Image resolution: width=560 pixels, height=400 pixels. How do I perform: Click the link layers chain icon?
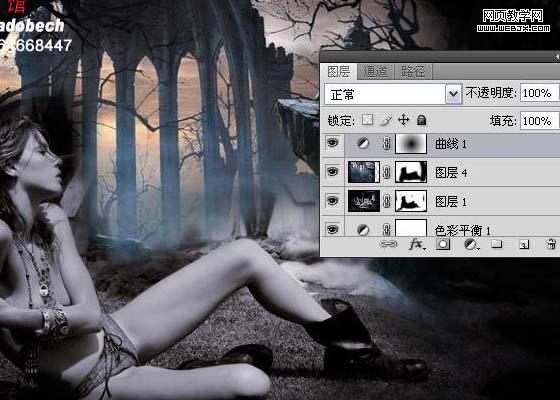click(x=388, y=244)
